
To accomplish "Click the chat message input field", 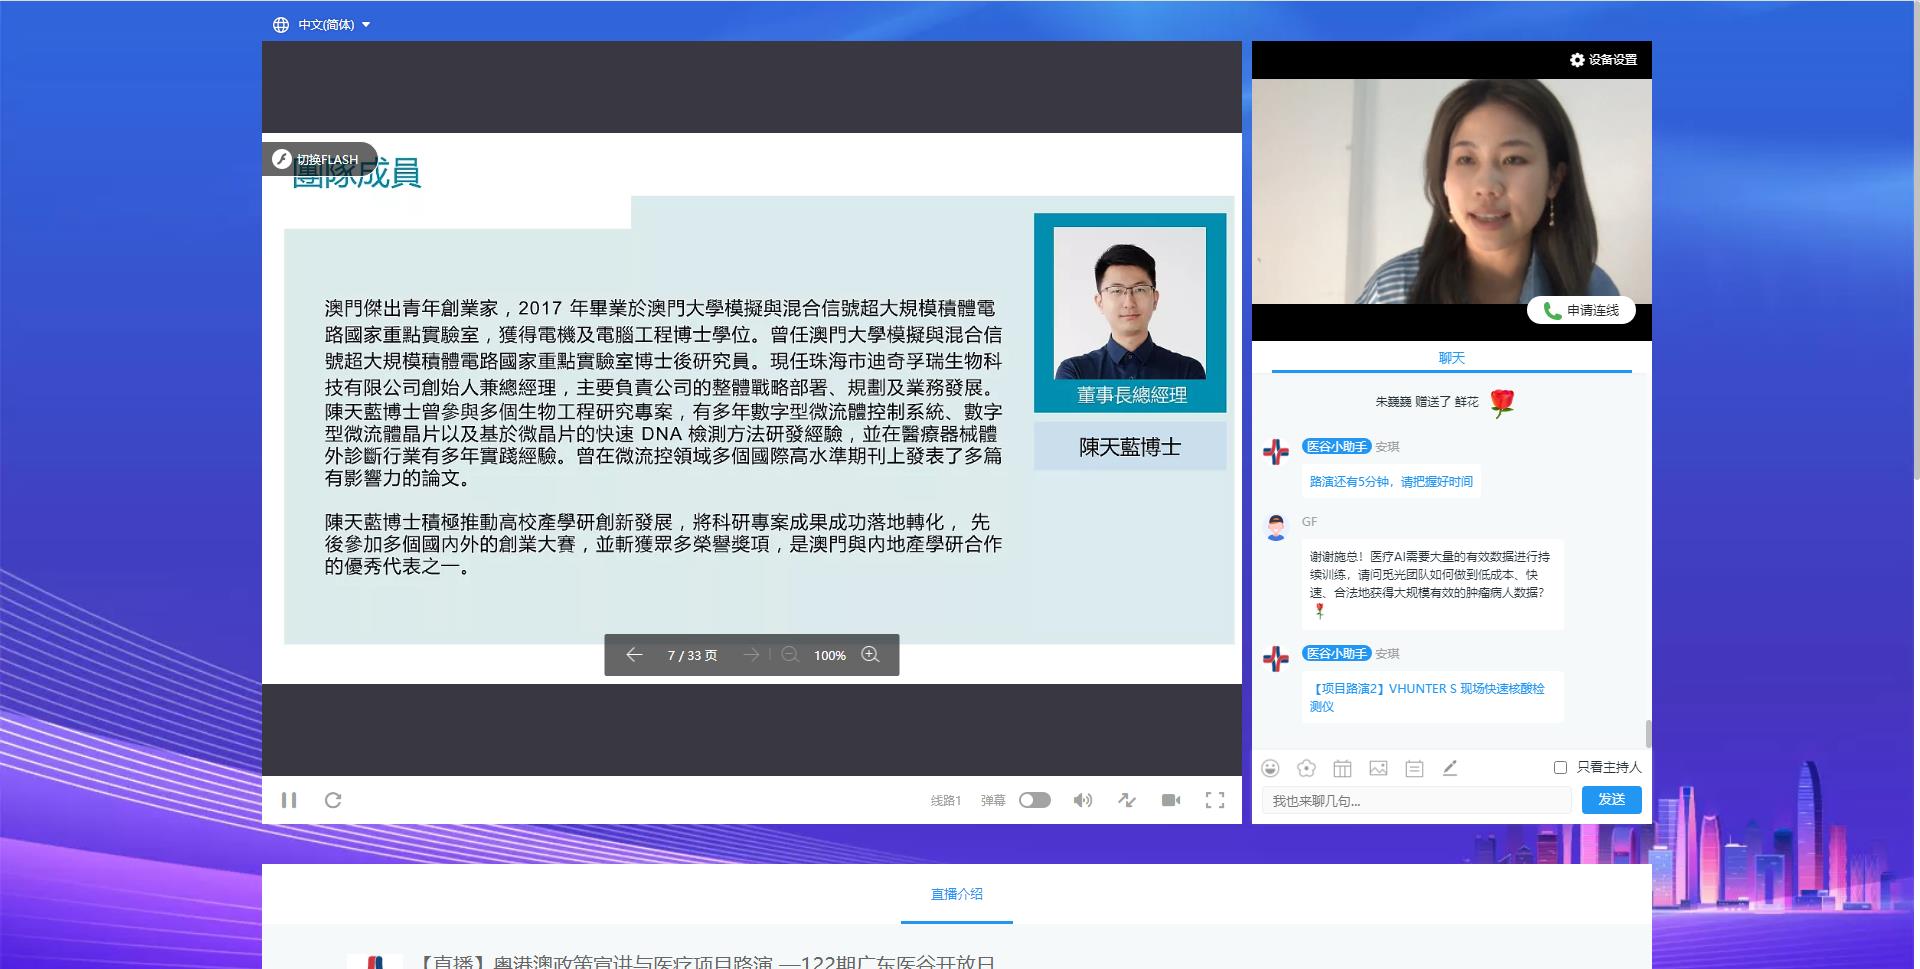I will pyautogui.click(x=1416, y=801).
